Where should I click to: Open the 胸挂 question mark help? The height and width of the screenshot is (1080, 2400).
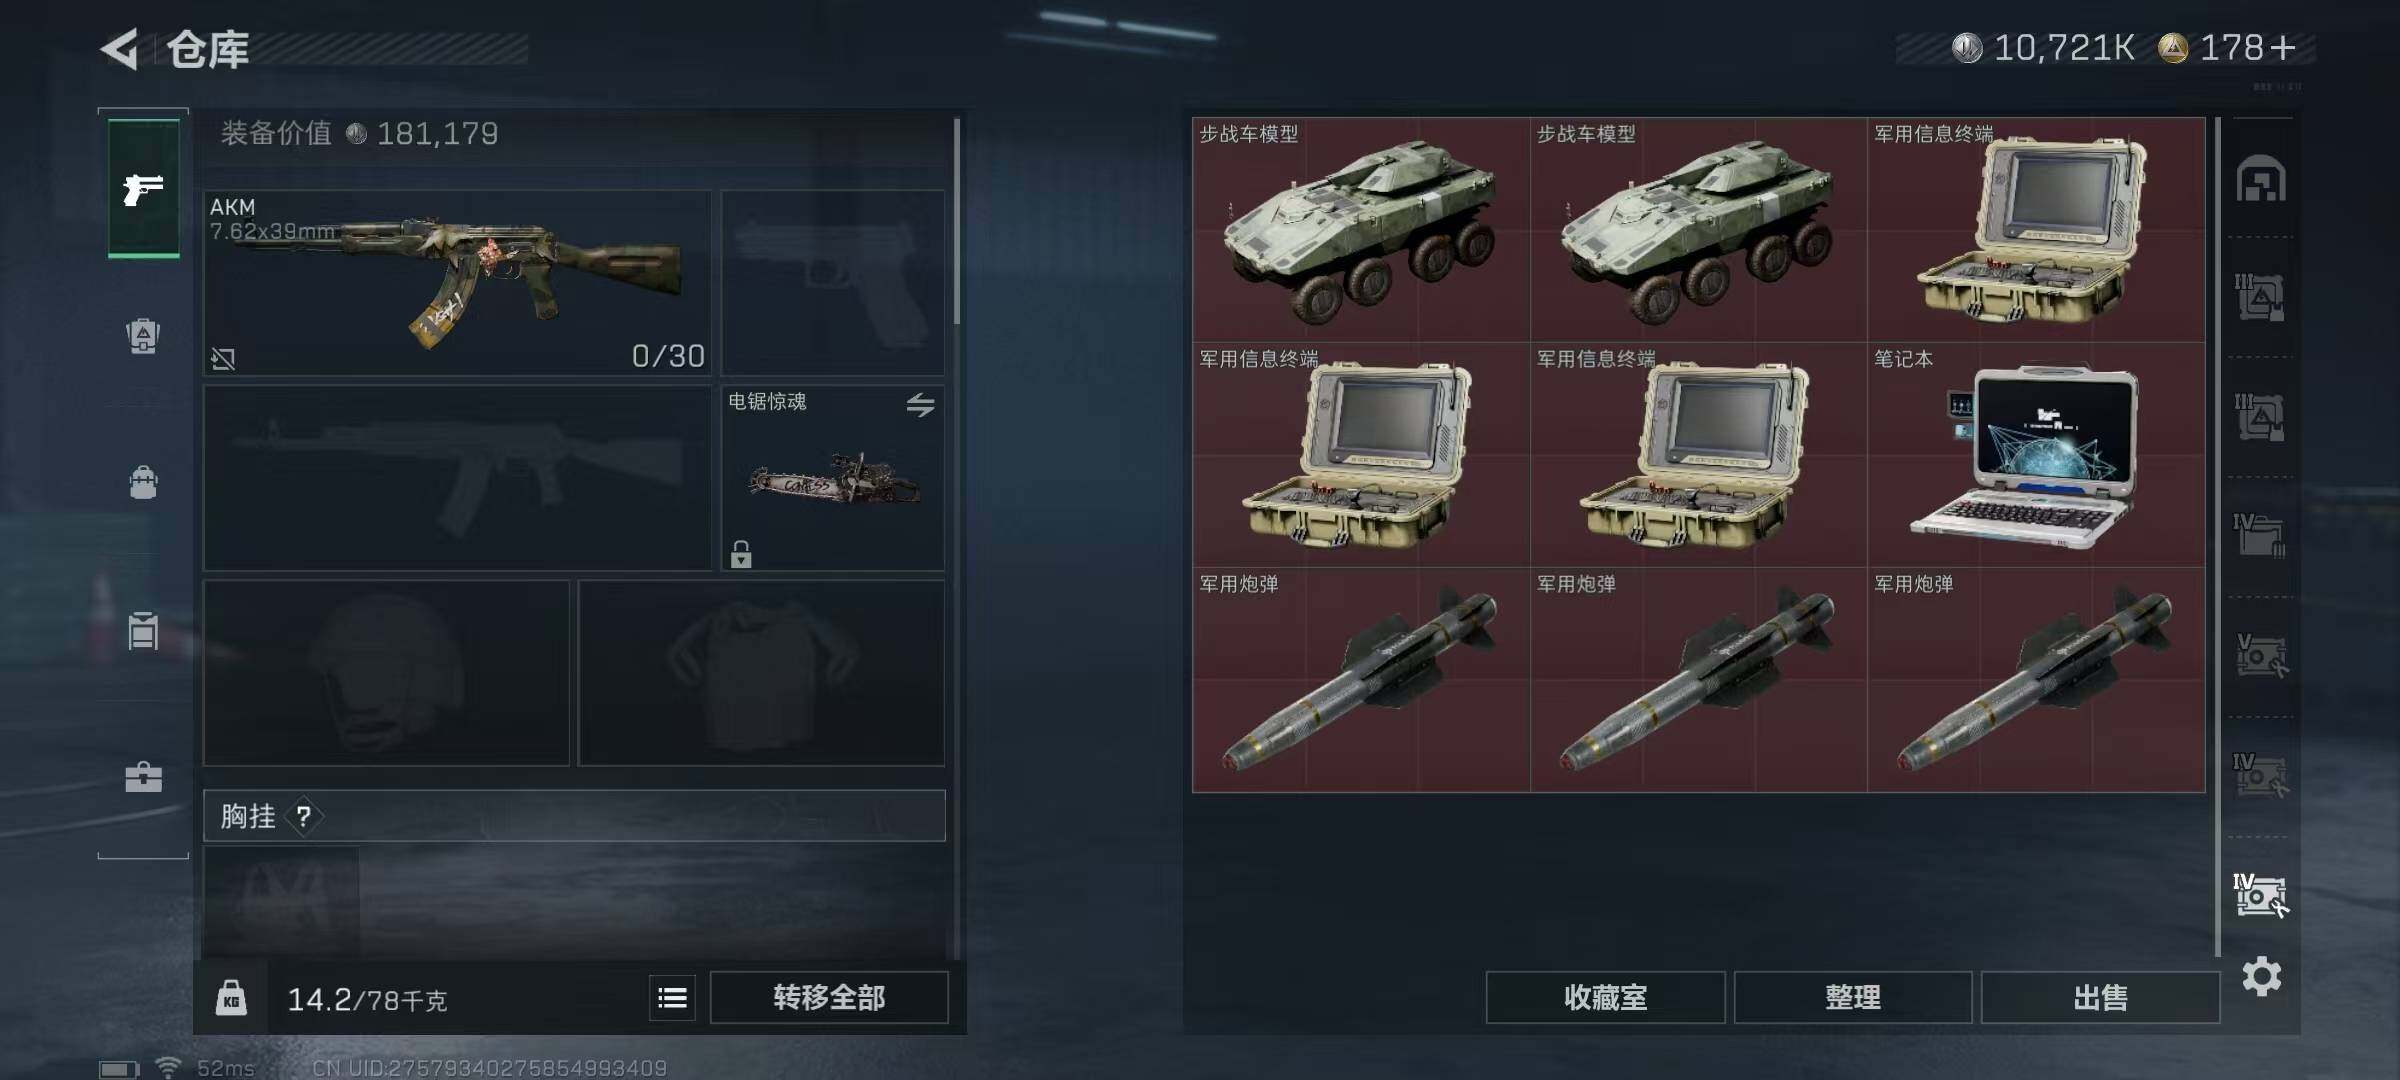(304, 817)
